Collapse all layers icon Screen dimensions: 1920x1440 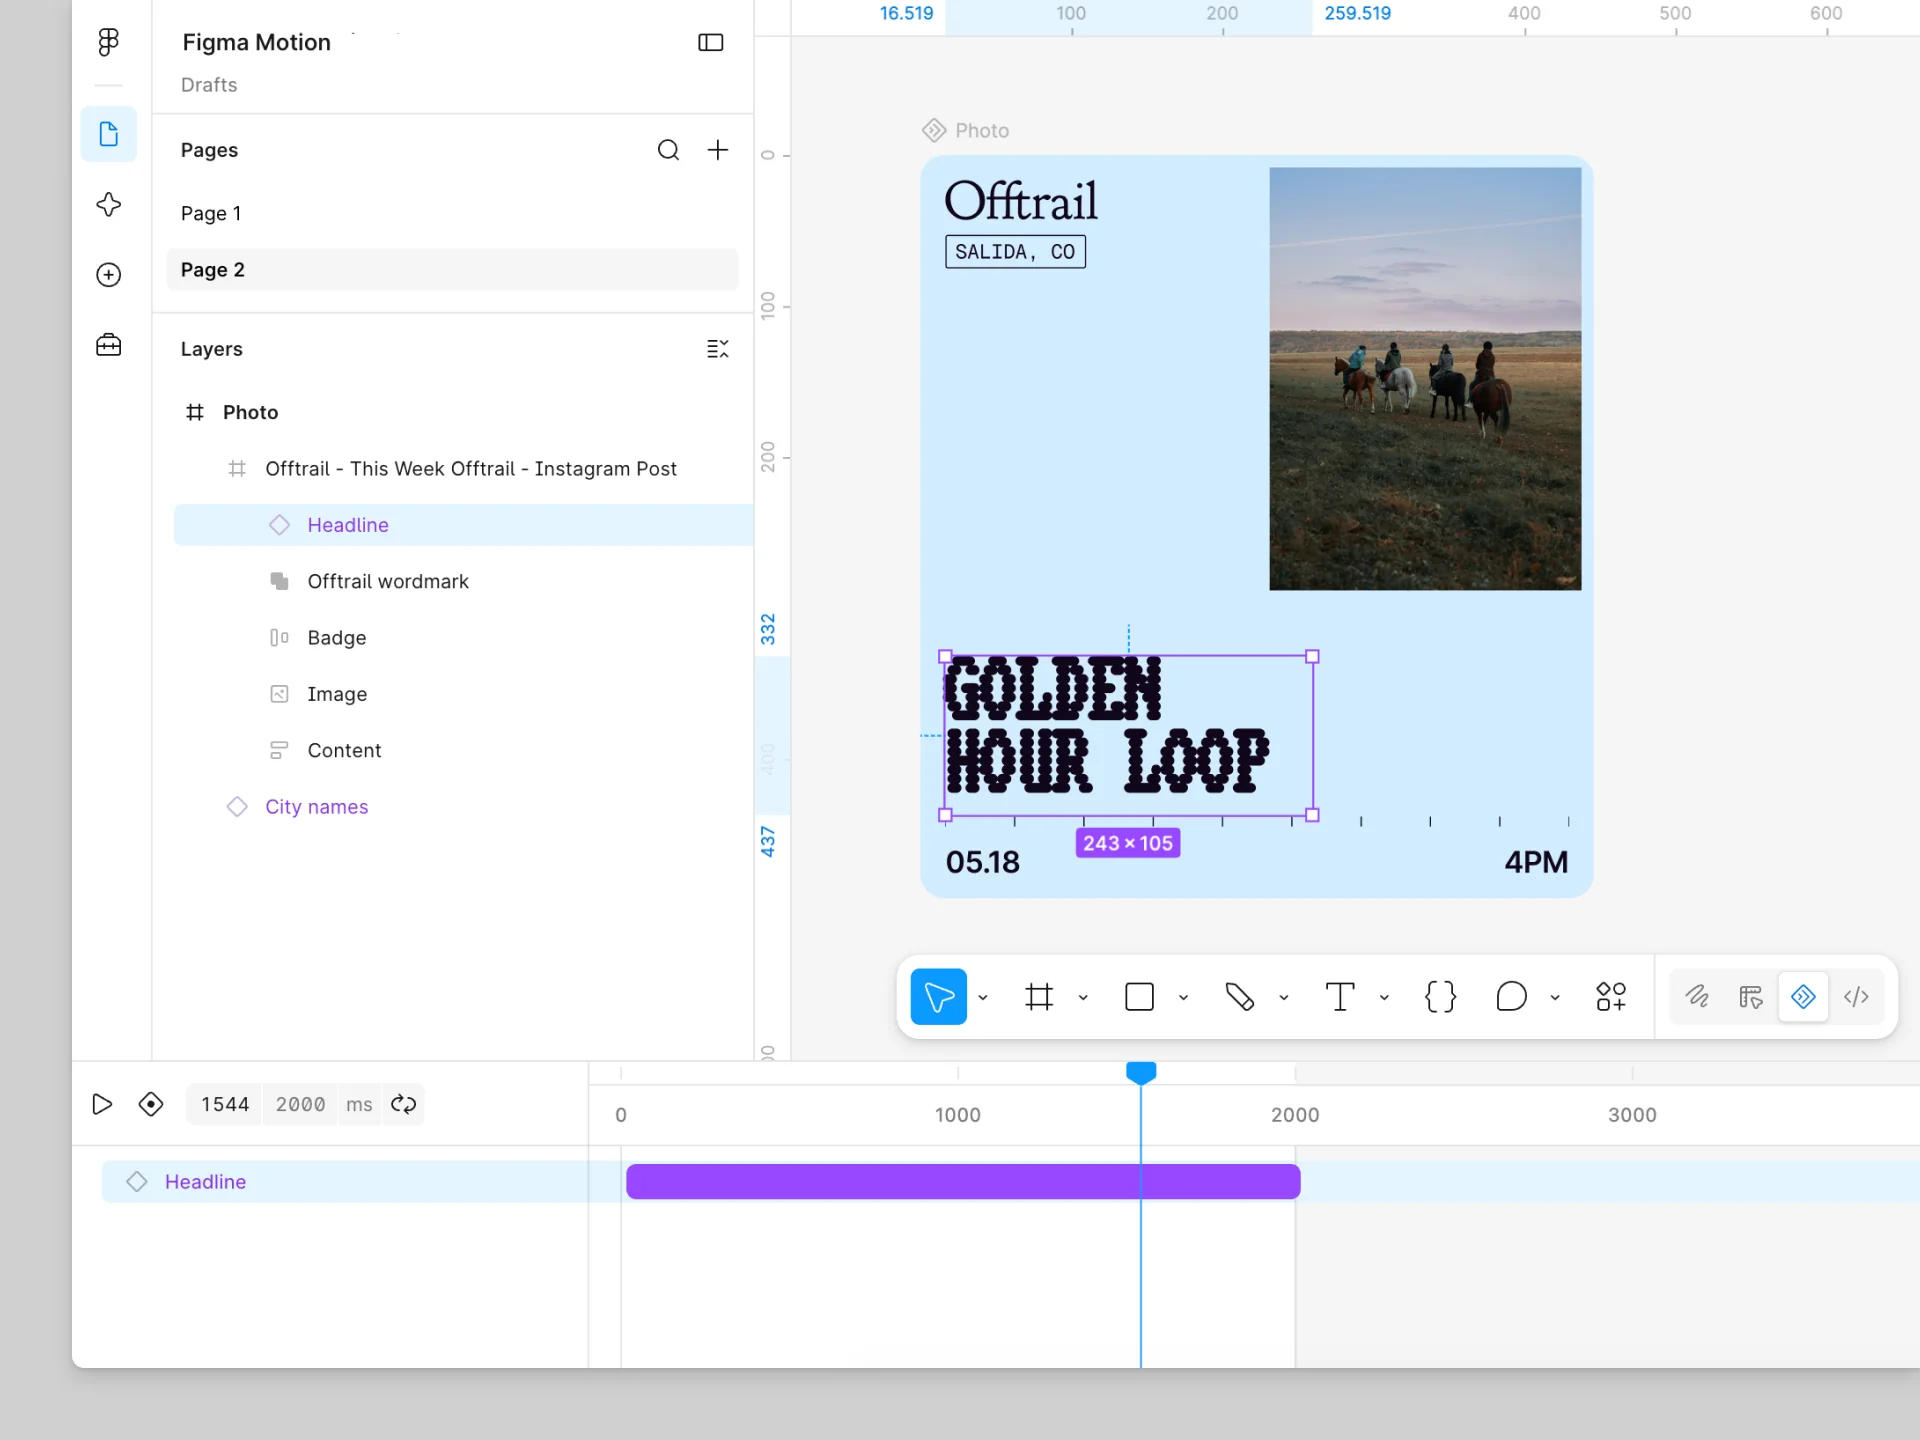point(718,349)
